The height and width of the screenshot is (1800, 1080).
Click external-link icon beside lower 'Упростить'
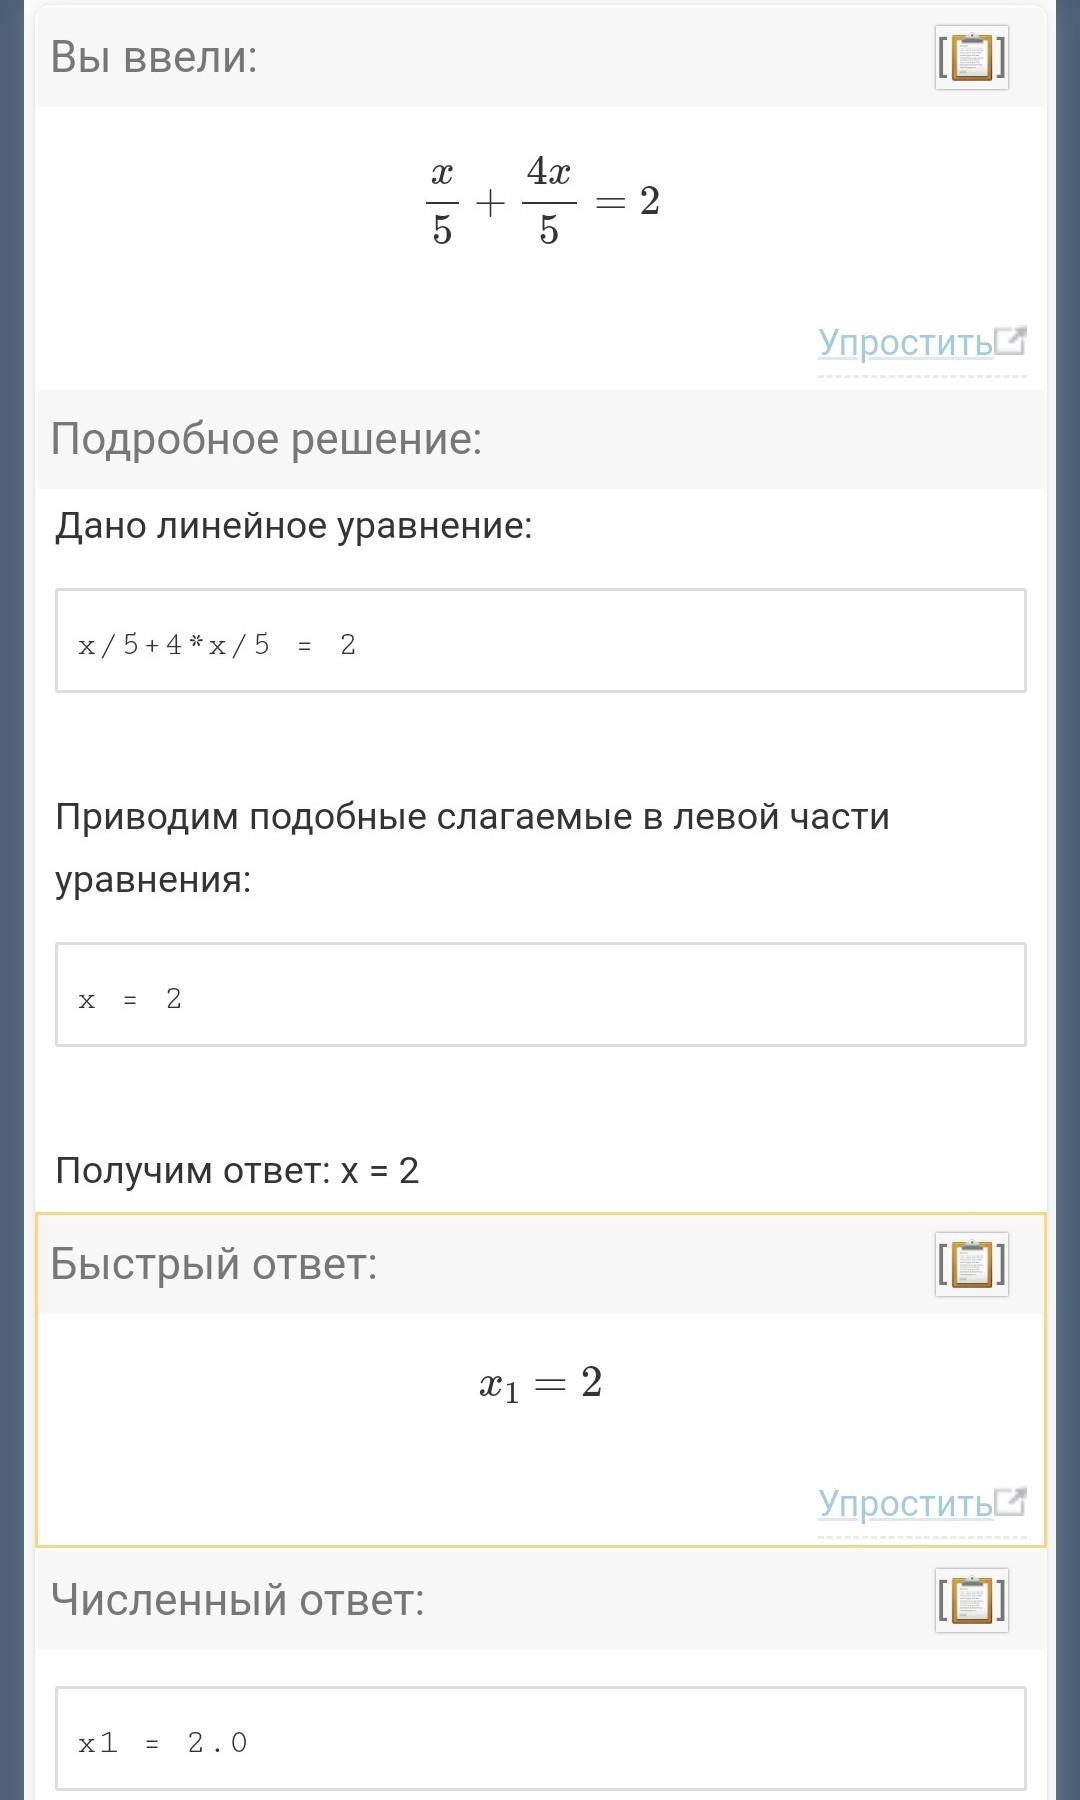pyautogui.click(x=1011, y=1501)
